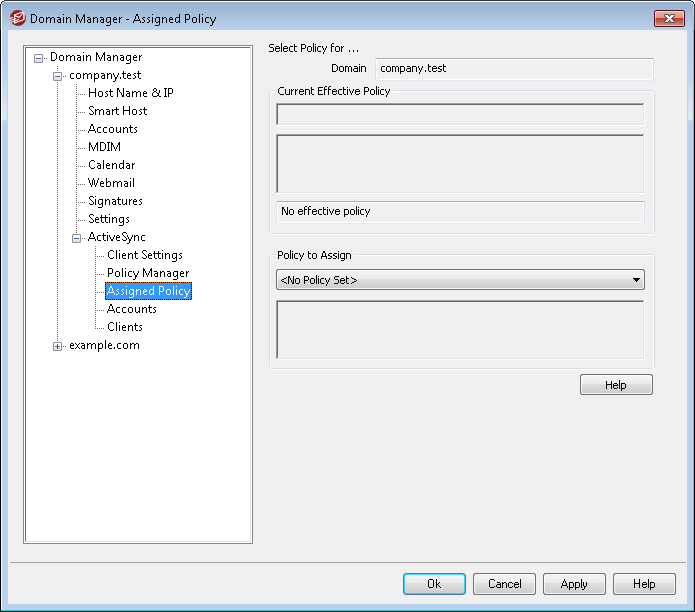Click the MDaemon app icon in title bar

click(18, 19)
